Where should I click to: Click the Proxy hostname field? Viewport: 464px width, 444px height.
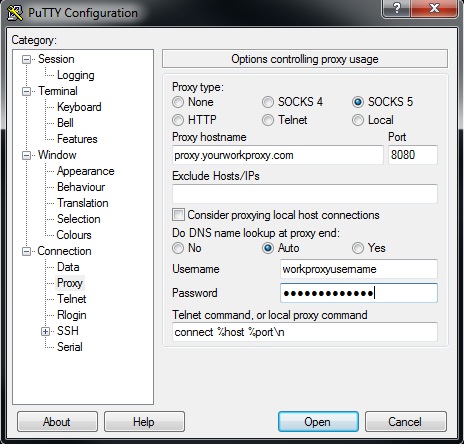point(278,155)
